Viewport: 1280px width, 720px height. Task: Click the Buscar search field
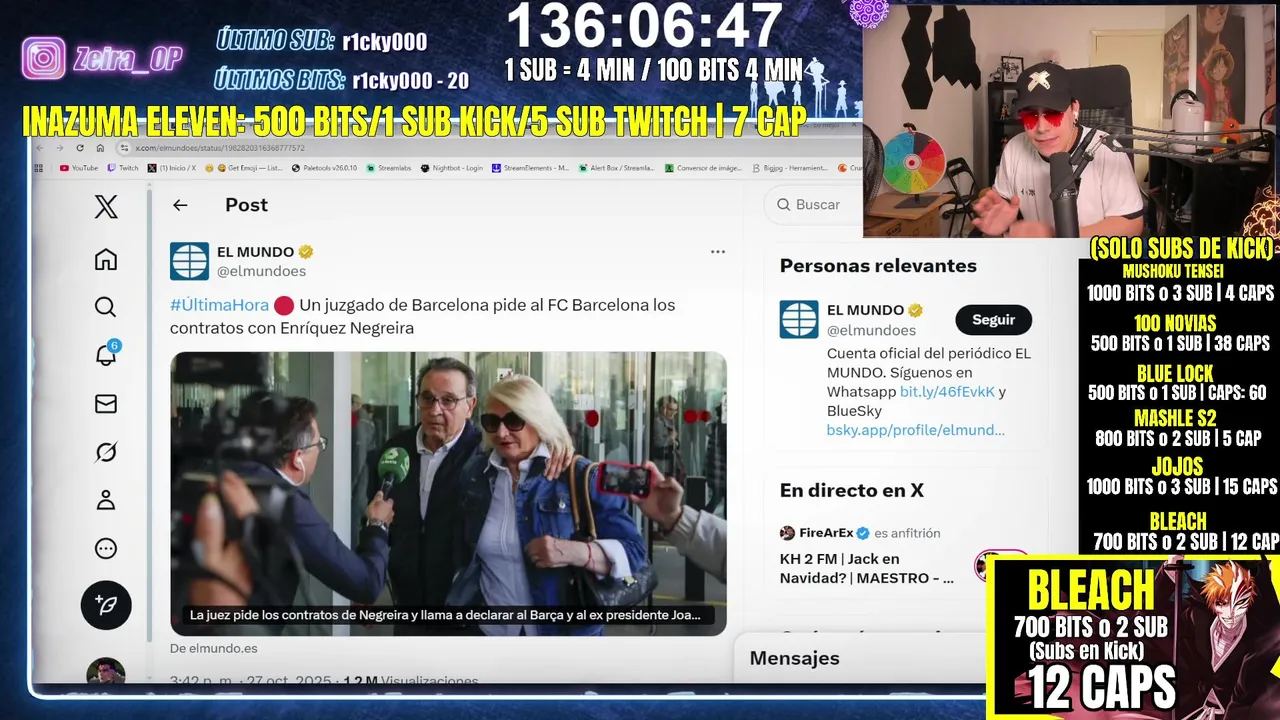tap(812, 204)
